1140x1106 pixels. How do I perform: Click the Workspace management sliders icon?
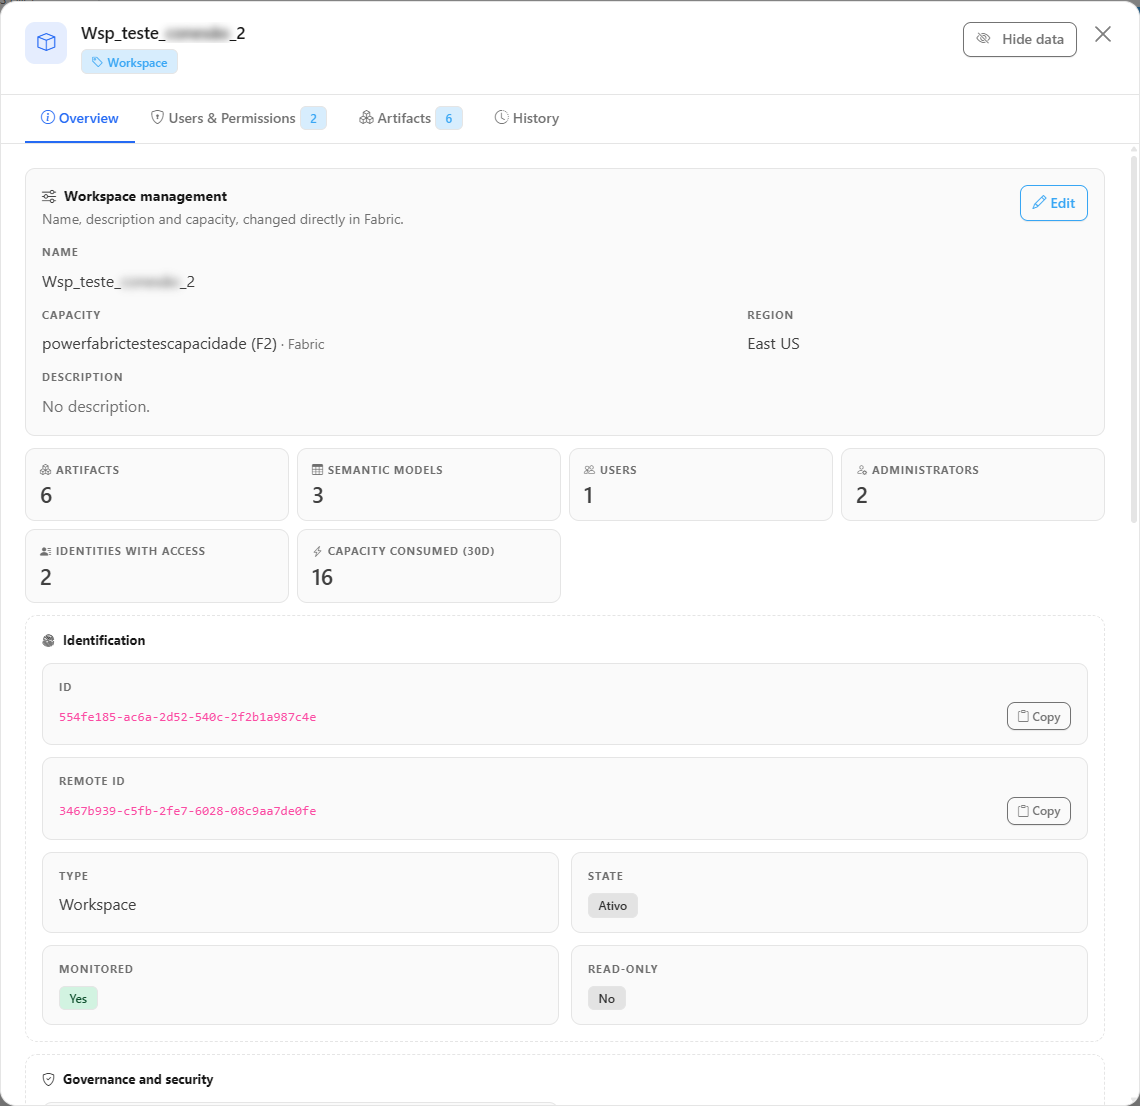coord(49,196)
